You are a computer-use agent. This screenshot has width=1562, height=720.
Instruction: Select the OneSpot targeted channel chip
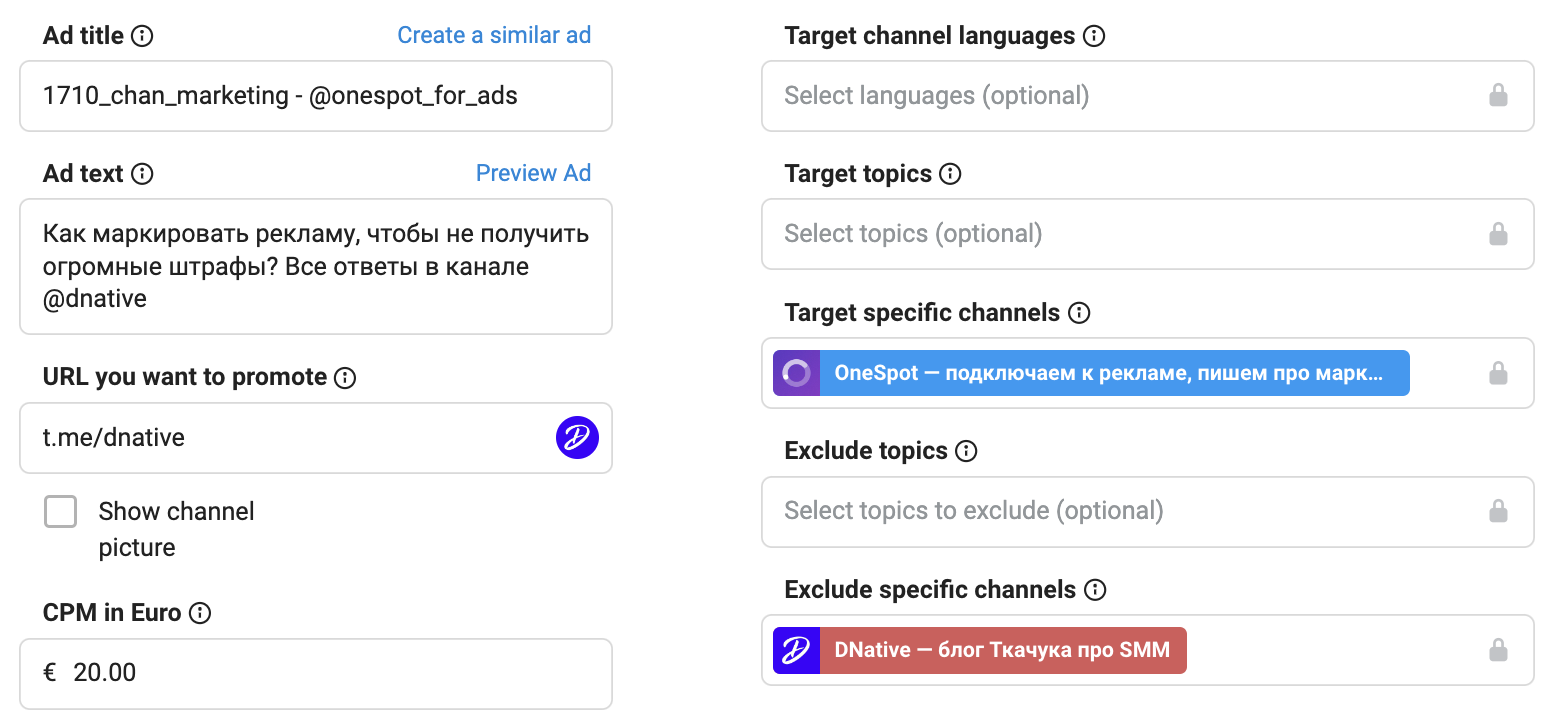(1091, 373)
